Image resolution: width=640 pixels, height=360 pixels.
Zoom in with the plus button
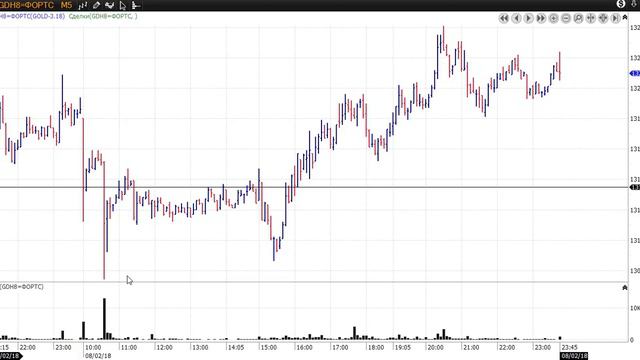553,18
